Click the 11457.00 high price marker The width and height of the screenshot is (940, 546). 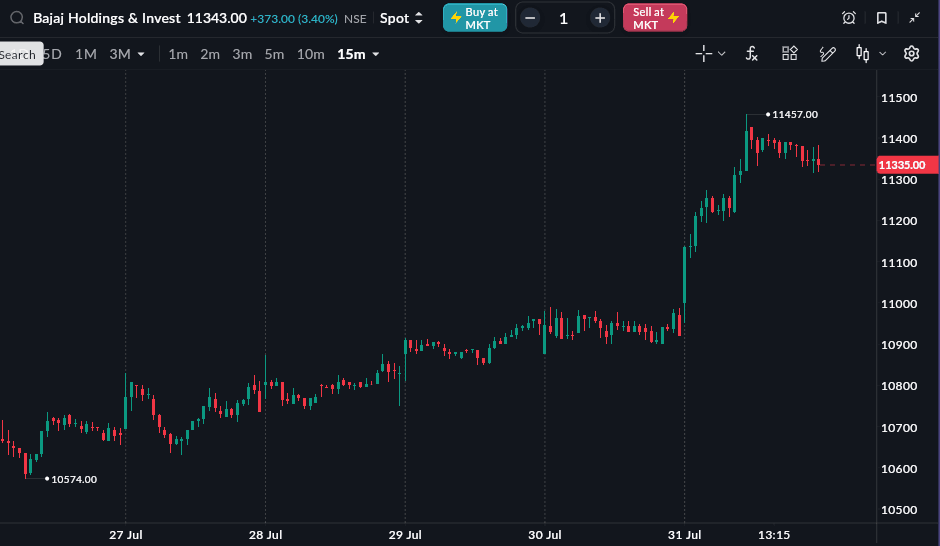click(x=794, y=114)
